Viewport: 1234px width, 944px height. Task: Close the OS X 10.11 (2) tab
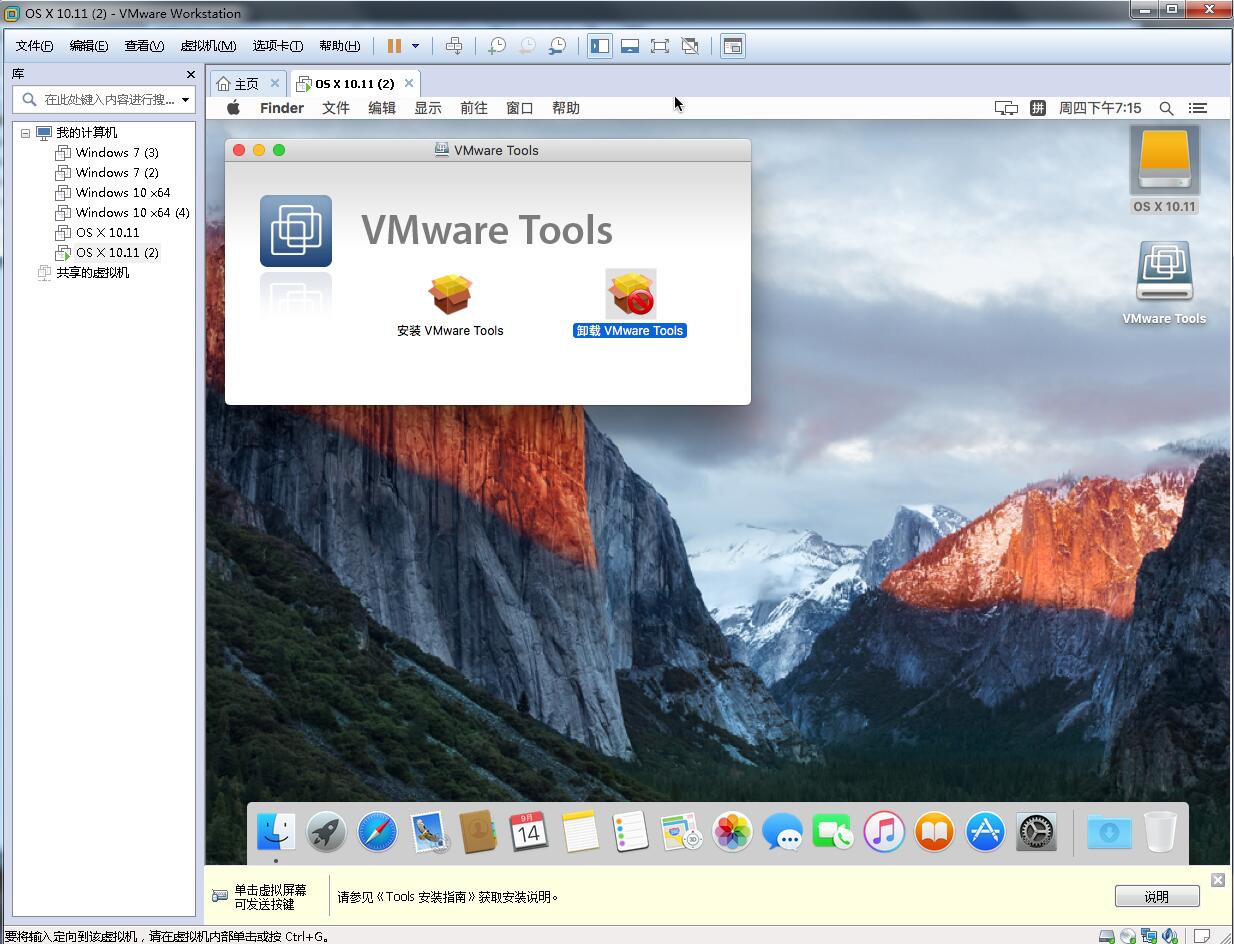click(408, 83)
